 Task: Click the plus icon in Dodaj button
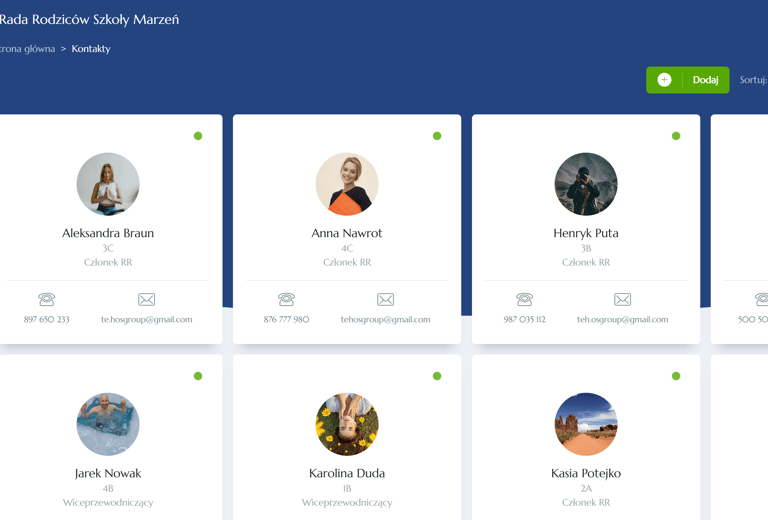pyautogui.click(x=664, y=80)
